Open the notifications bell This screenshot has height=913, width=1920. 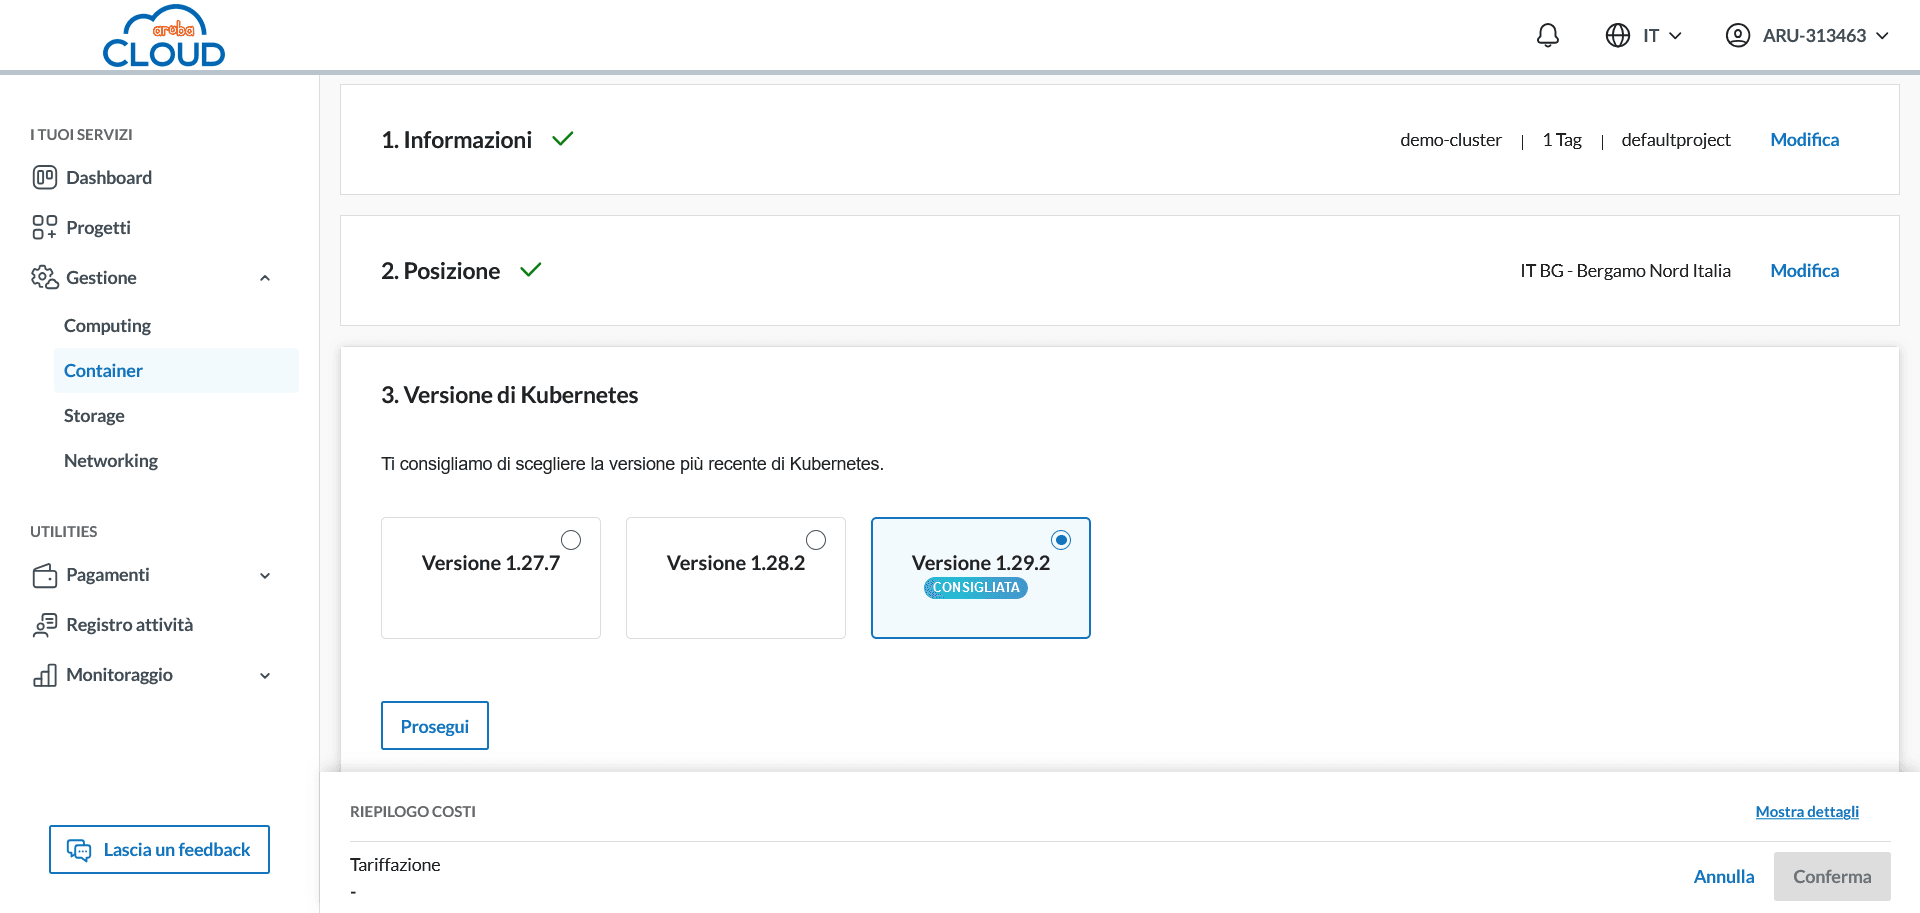pos(1547,36)
